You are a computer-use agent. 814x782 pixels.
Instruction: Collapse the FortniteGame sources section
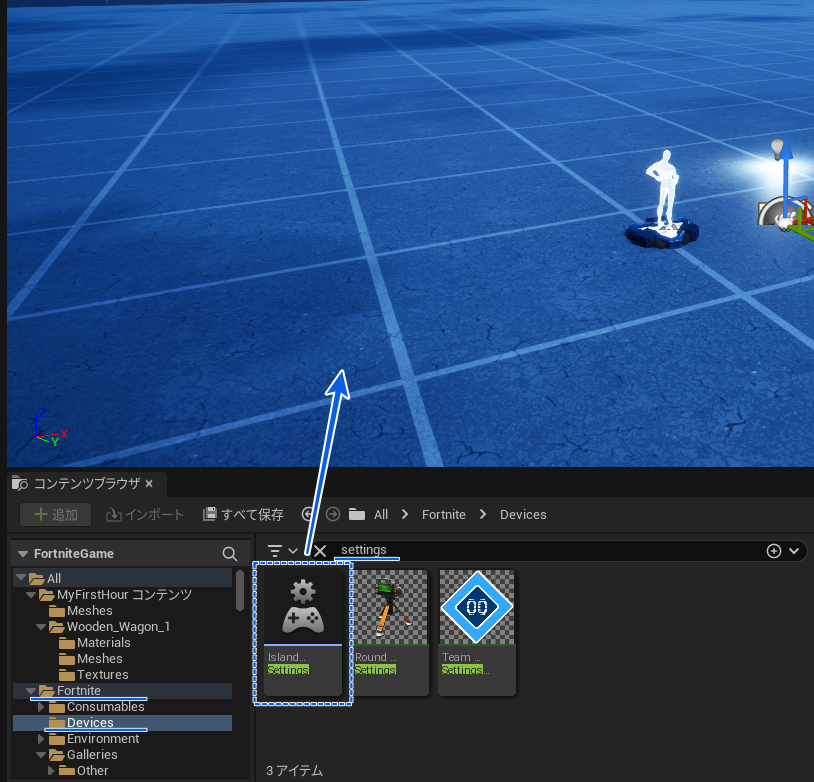pos(23,554)
